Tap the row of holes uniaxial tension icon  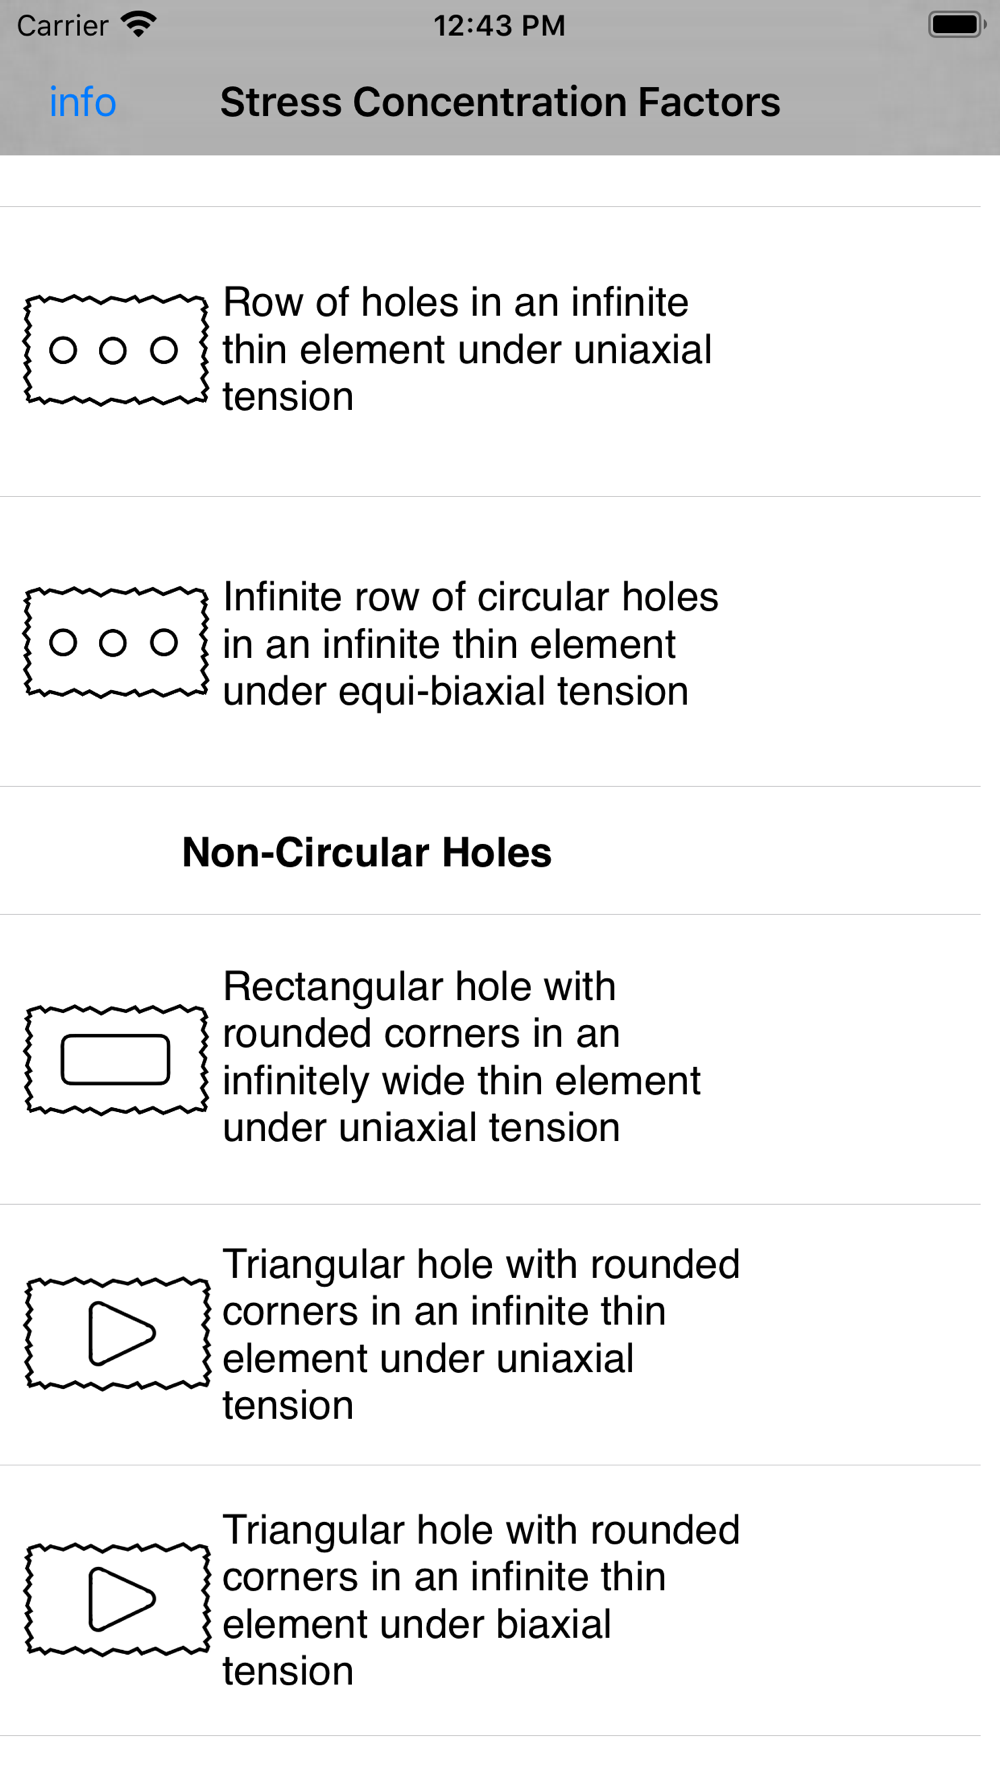116,350
